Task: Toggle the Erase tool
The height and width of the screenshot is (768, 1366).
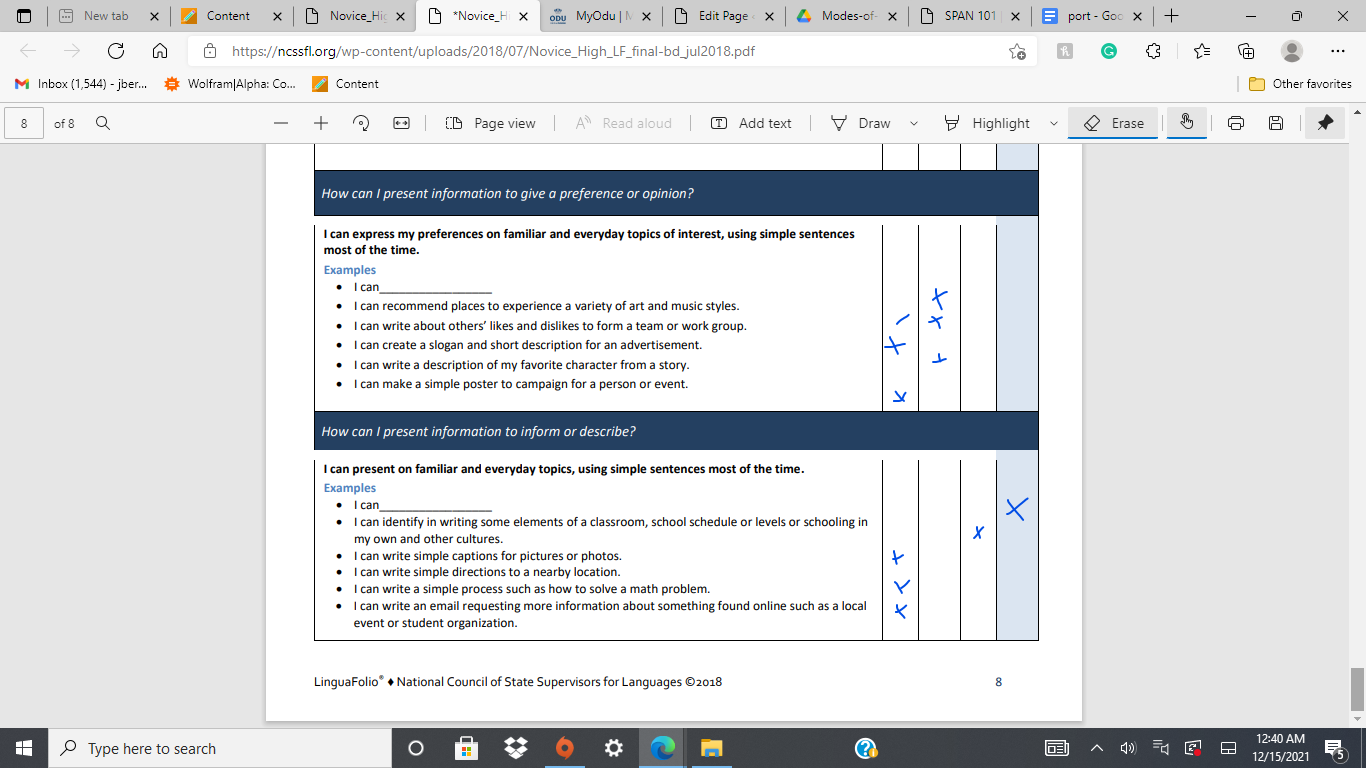Action: pyautogui.click(x=1113, y=123)
